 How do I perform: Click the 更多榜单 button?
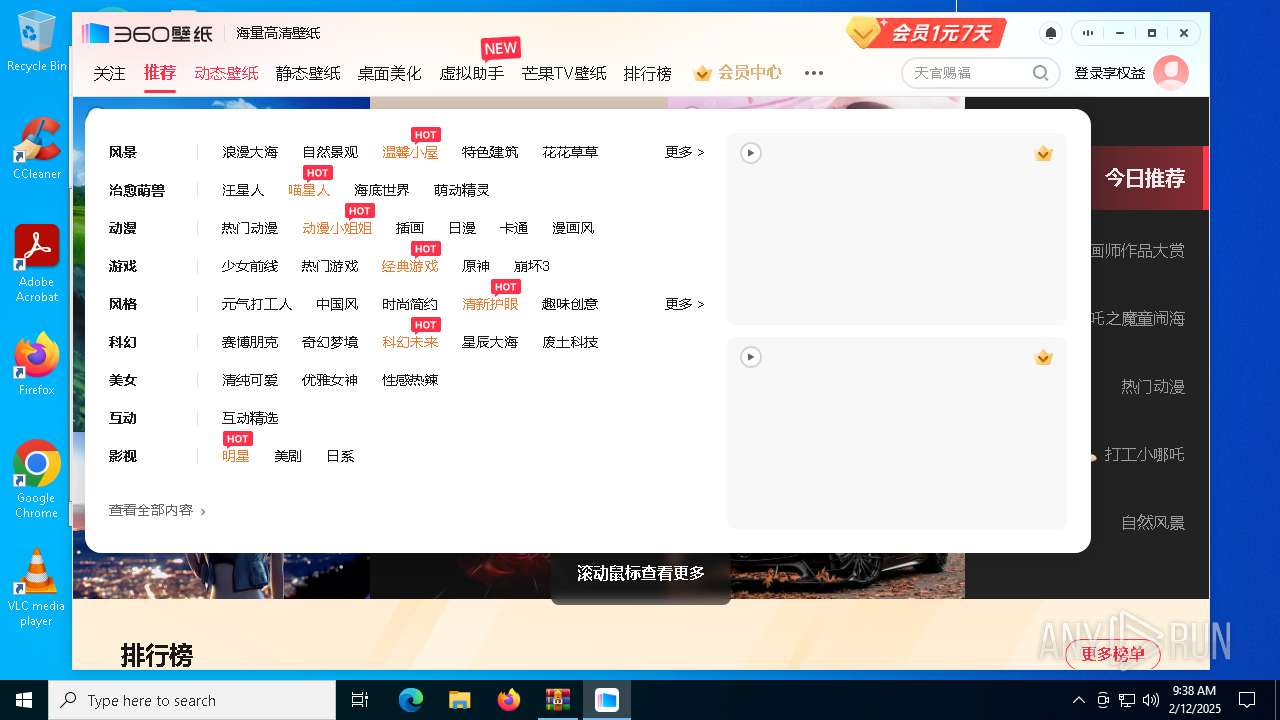pos(1113,654)
